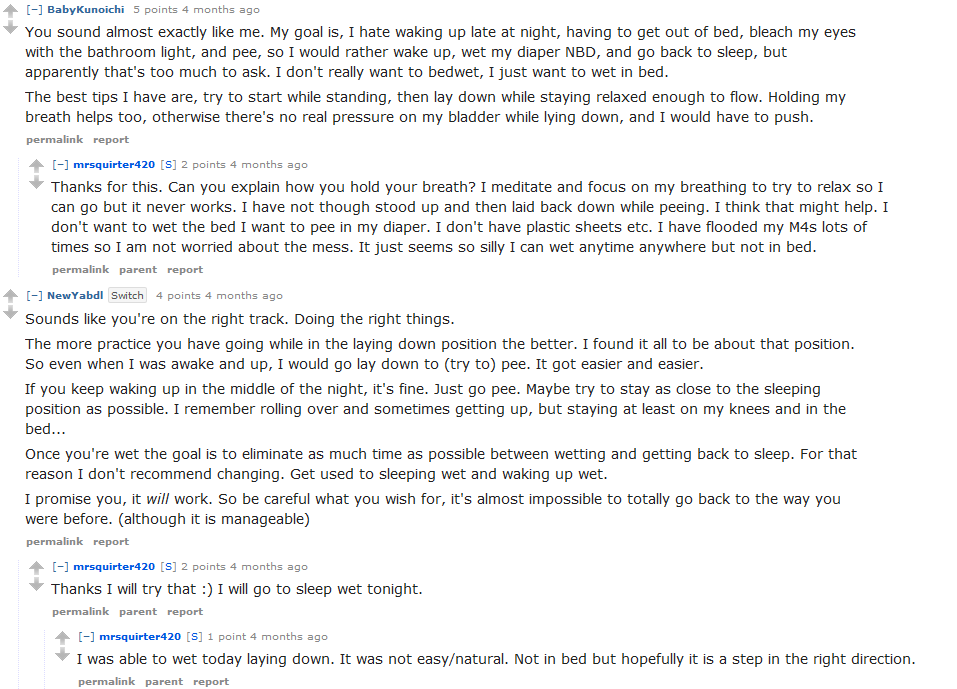
Task: Downvote BabyKunoichi's comment
Action: tap(10, 27)
